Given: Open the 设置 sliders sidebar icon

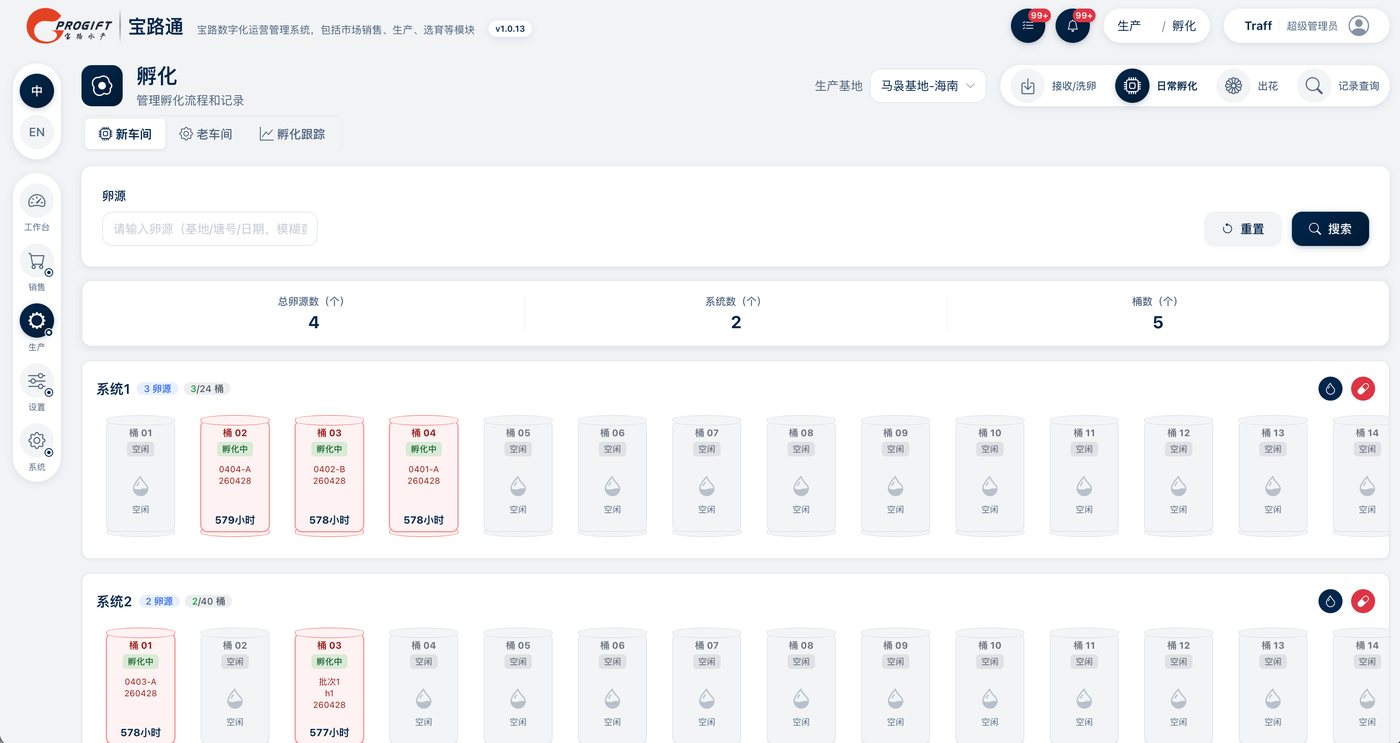Looking at the screenshot, I should [x=37, y=381].
